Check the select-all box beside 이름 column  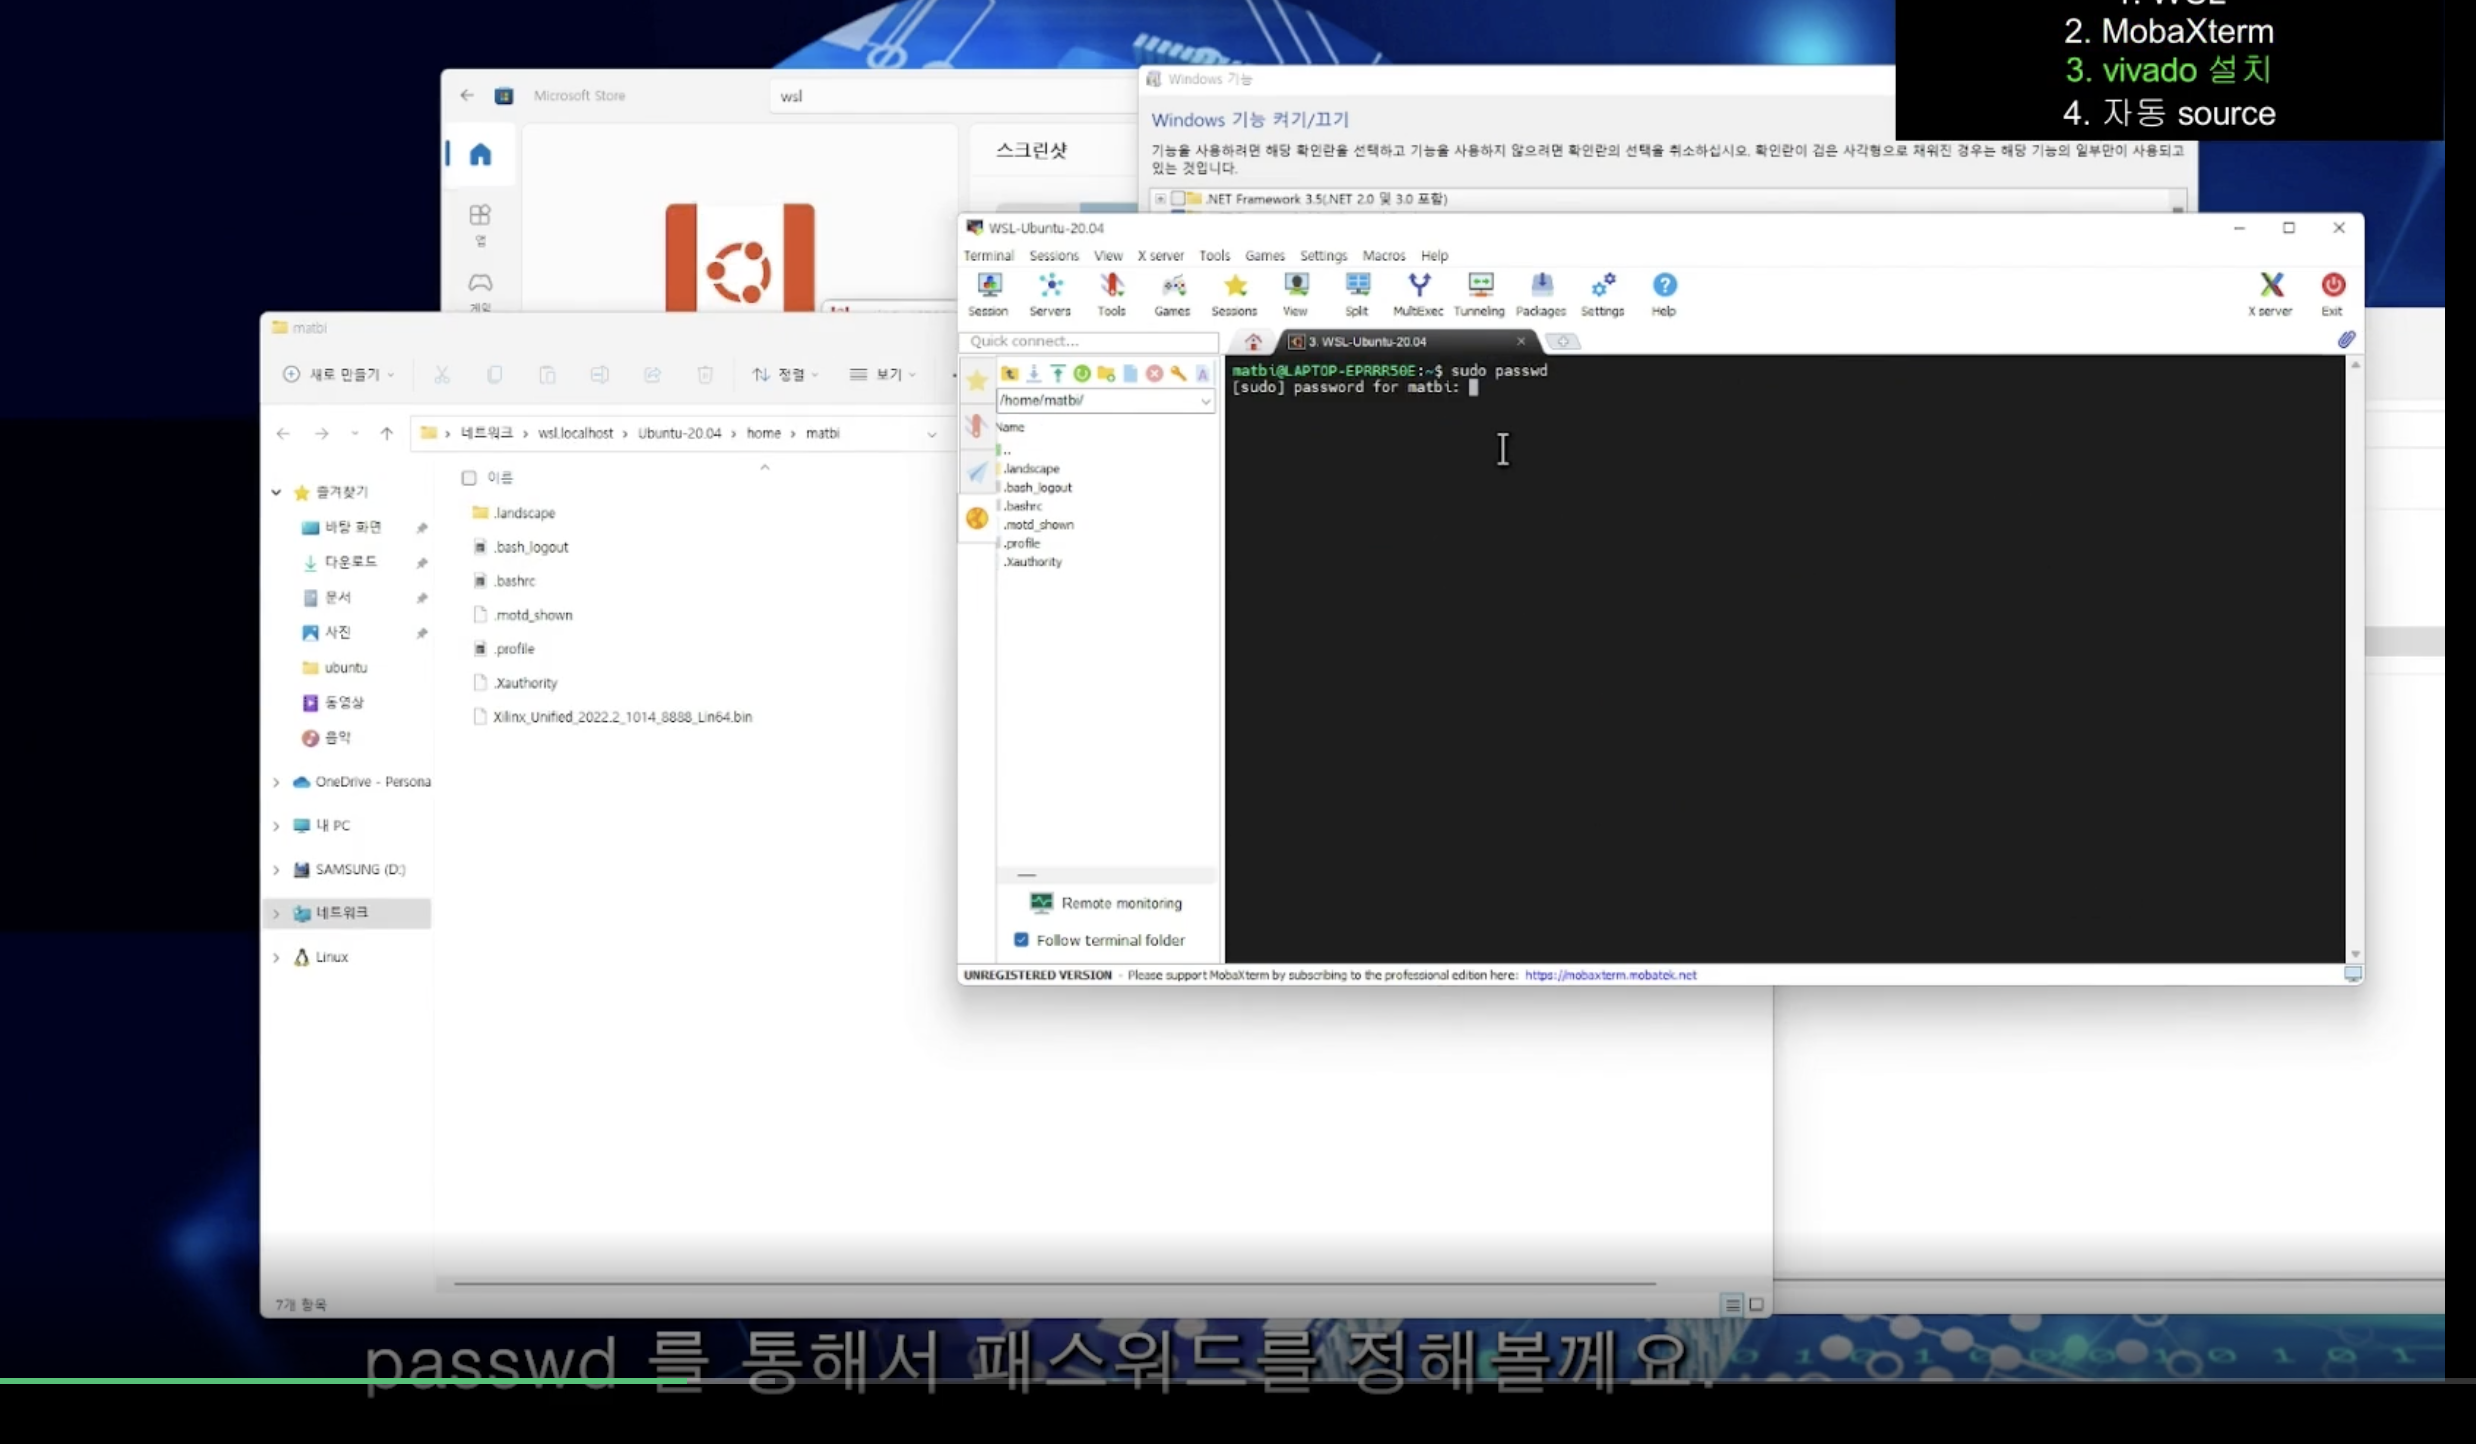[469, 478]
